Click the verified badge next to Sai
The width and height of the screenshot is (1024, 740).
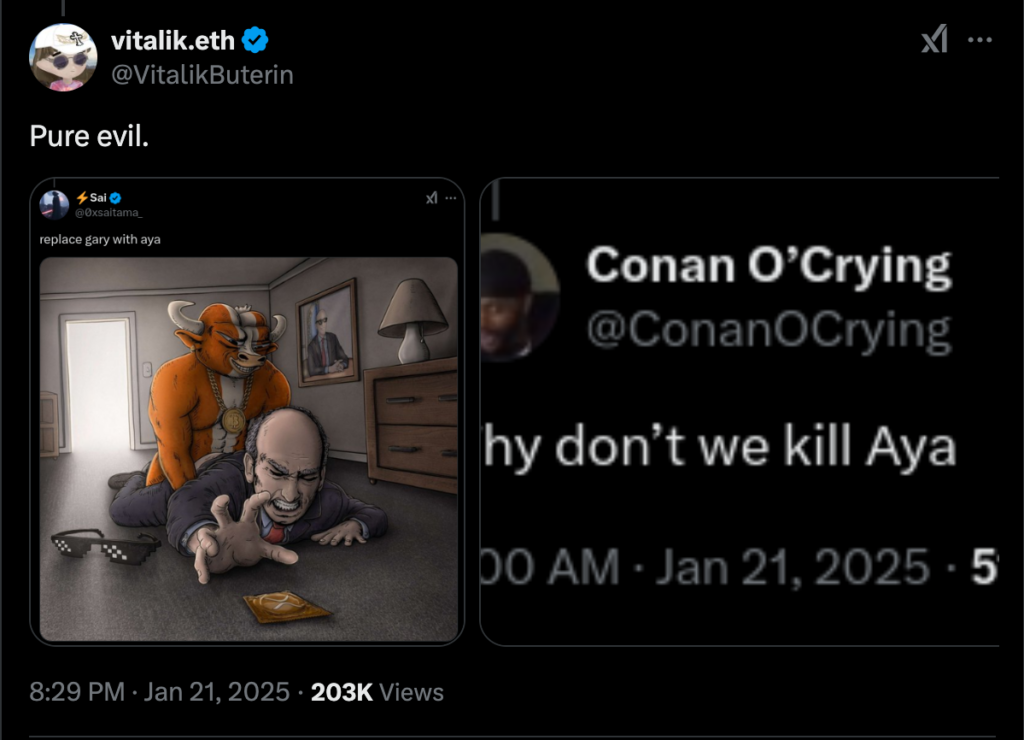116,197
